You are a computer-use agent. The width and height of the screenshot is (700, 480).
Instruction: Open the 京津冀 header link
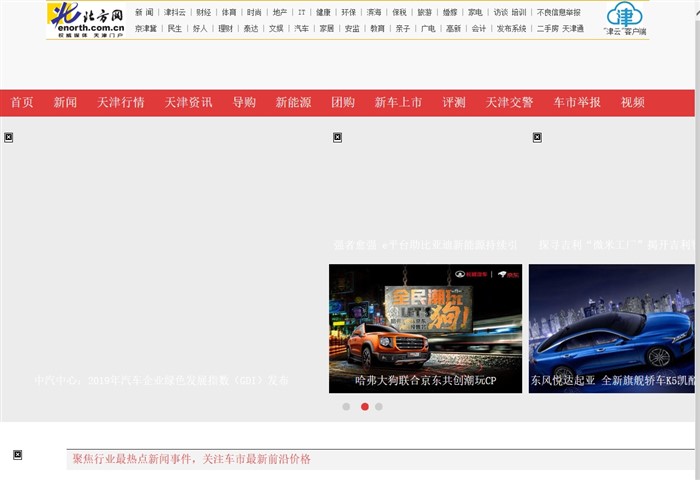[x=146, y=29]
